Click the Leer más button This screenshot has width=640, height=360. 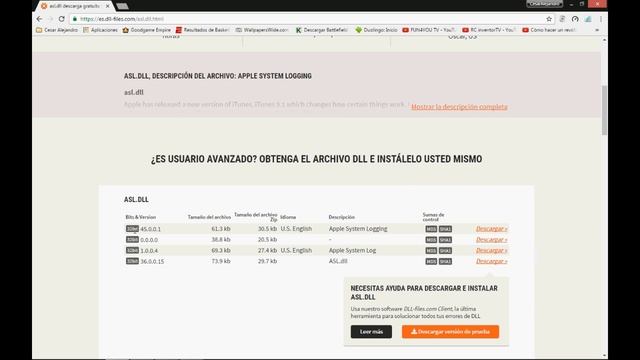(x=371, y=331)
